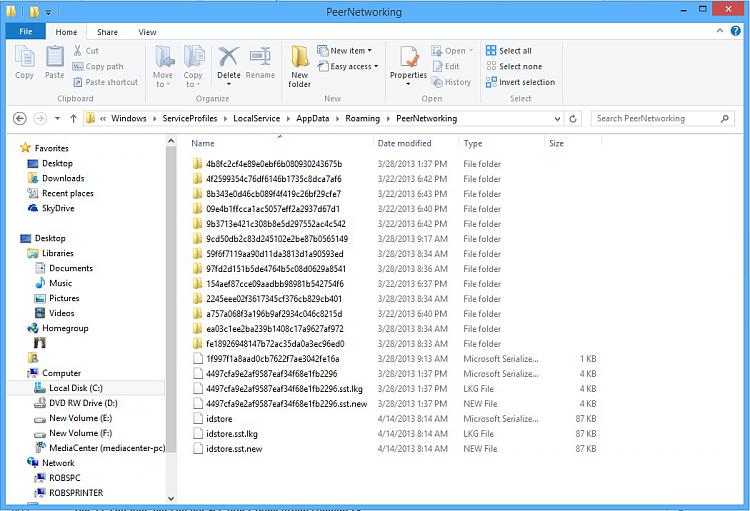The height and width of the screenshot is (511, 750).
Task: Open the Videos library
Action: (55, 313)
